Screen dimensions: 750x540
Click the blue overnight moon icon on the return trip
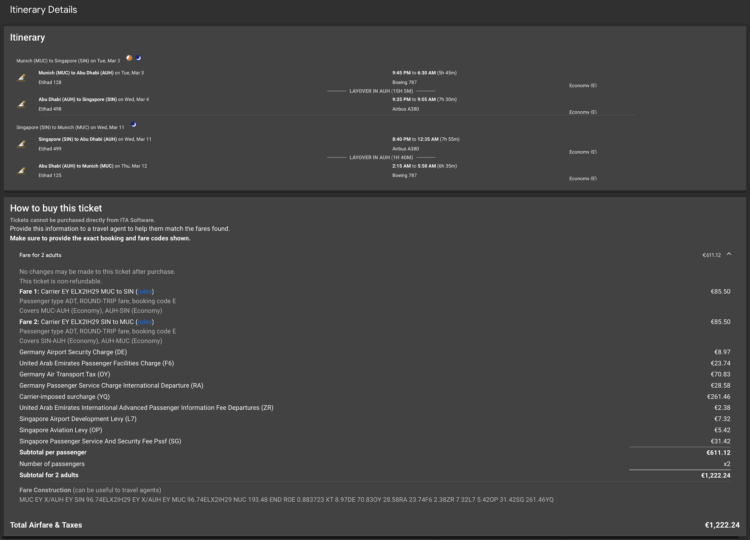pos(133,124)
